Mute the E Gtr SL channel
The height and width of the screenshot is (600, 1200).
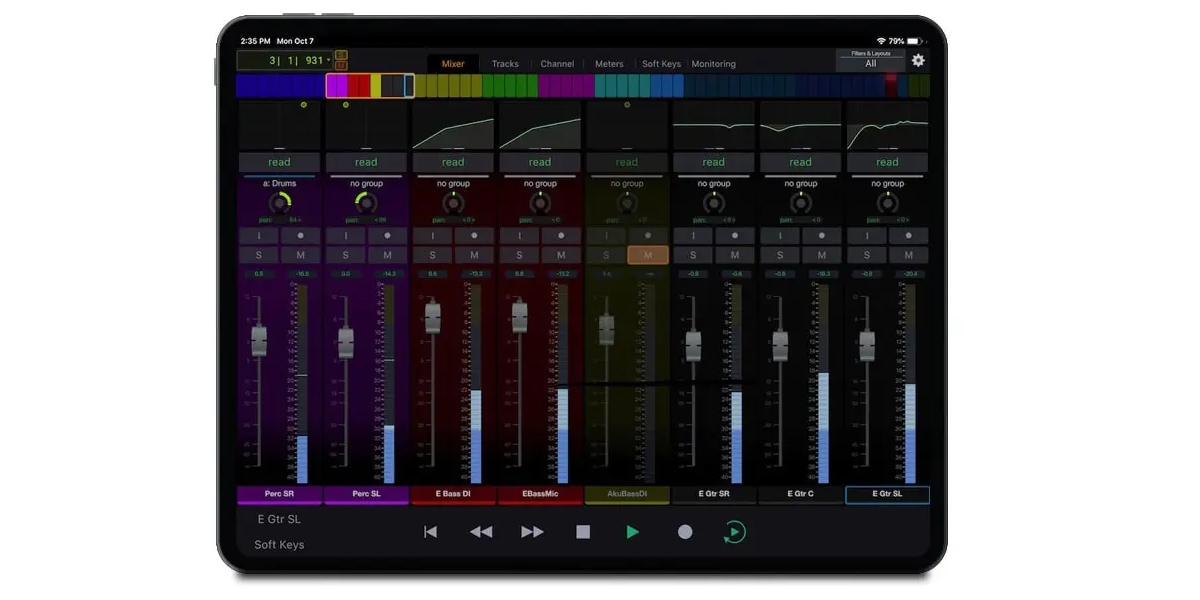click(909, 255)
